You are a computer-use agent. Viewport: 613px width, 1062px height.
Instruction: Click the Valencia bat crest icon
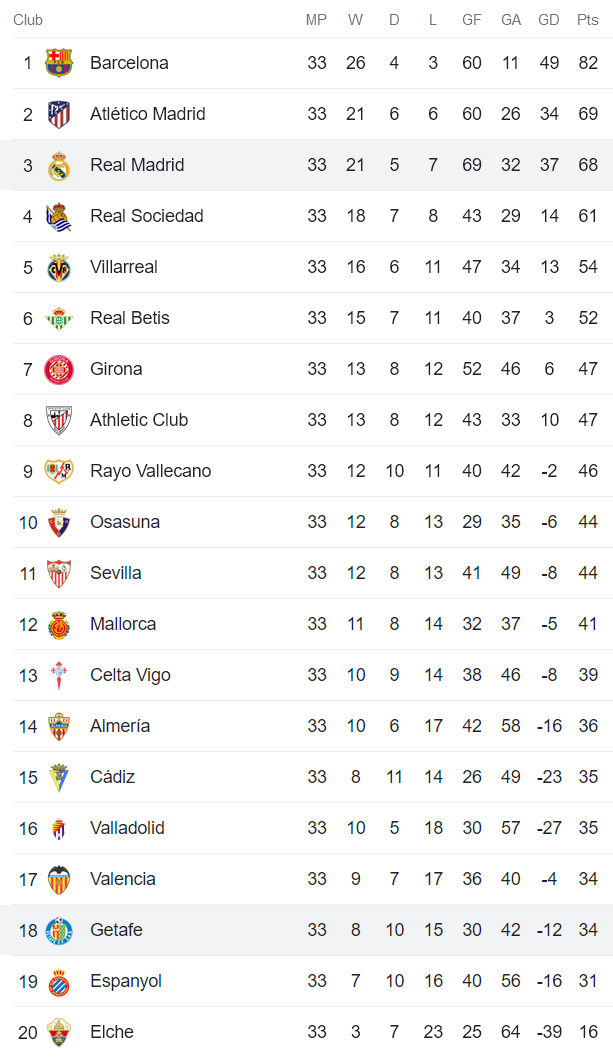(59, 879)
